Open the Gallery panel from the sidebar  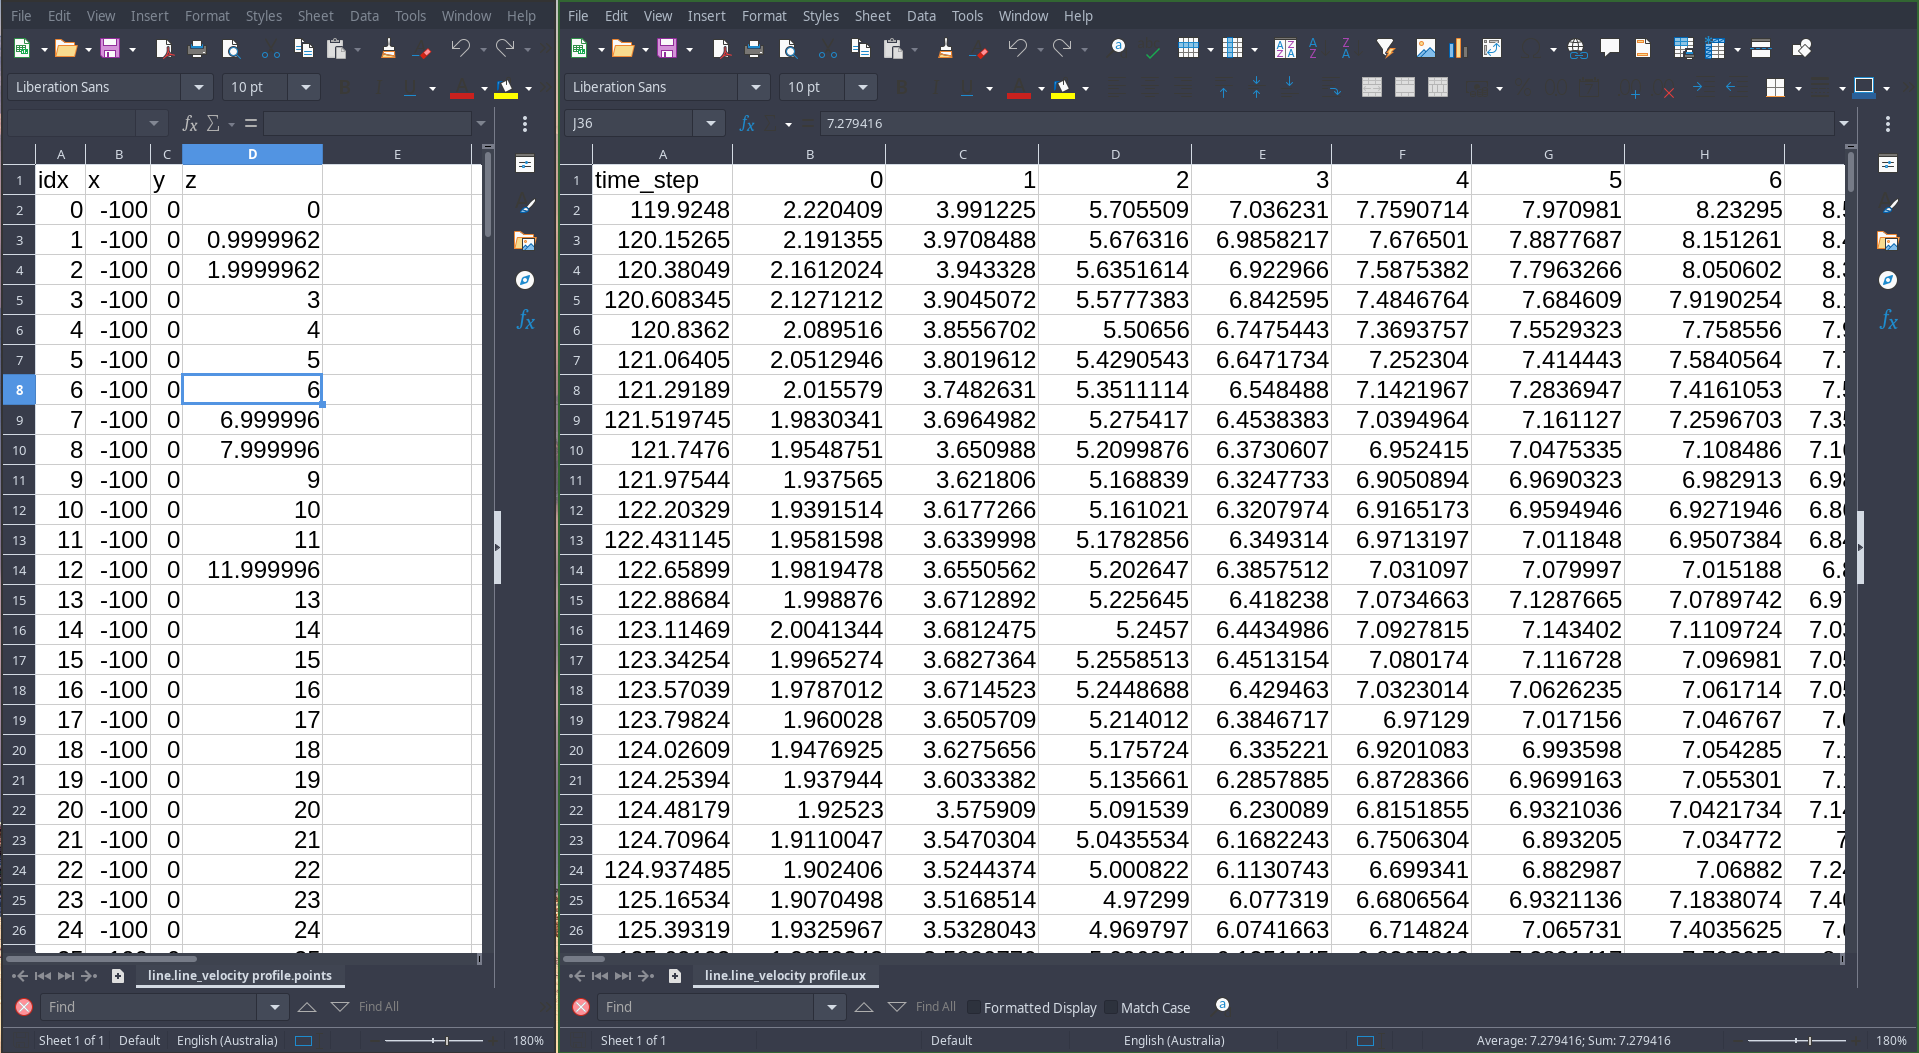pyautogui.click(x=1888, y=241)
